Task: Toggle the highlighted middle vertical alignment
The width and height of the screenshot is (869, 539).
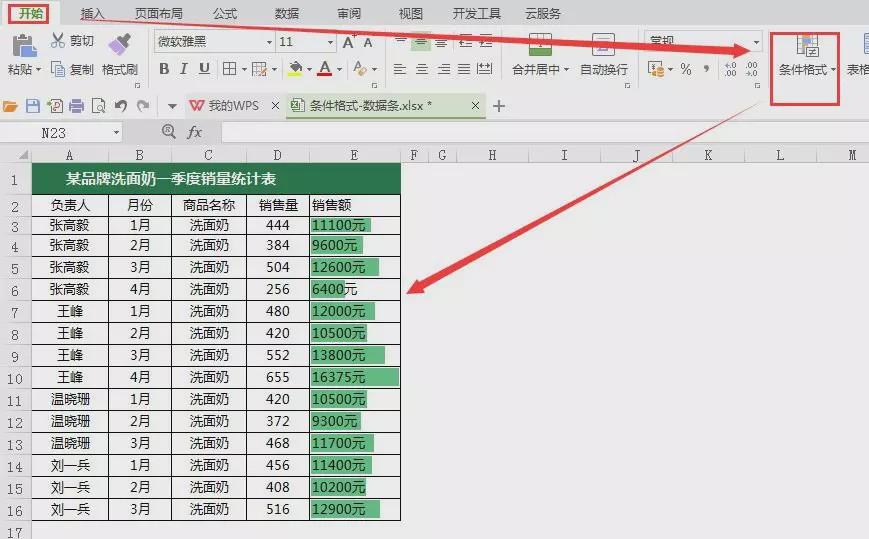Action: (421, 42)
